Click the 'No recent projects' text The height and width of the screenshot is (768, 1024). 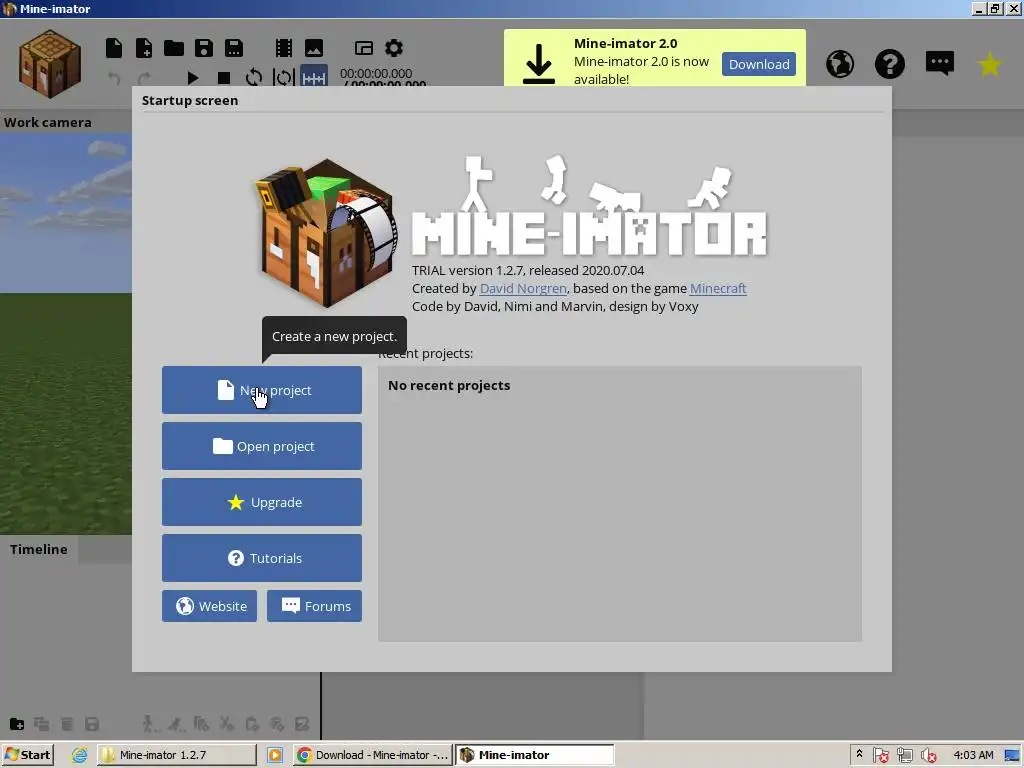(x=449, y=385)
